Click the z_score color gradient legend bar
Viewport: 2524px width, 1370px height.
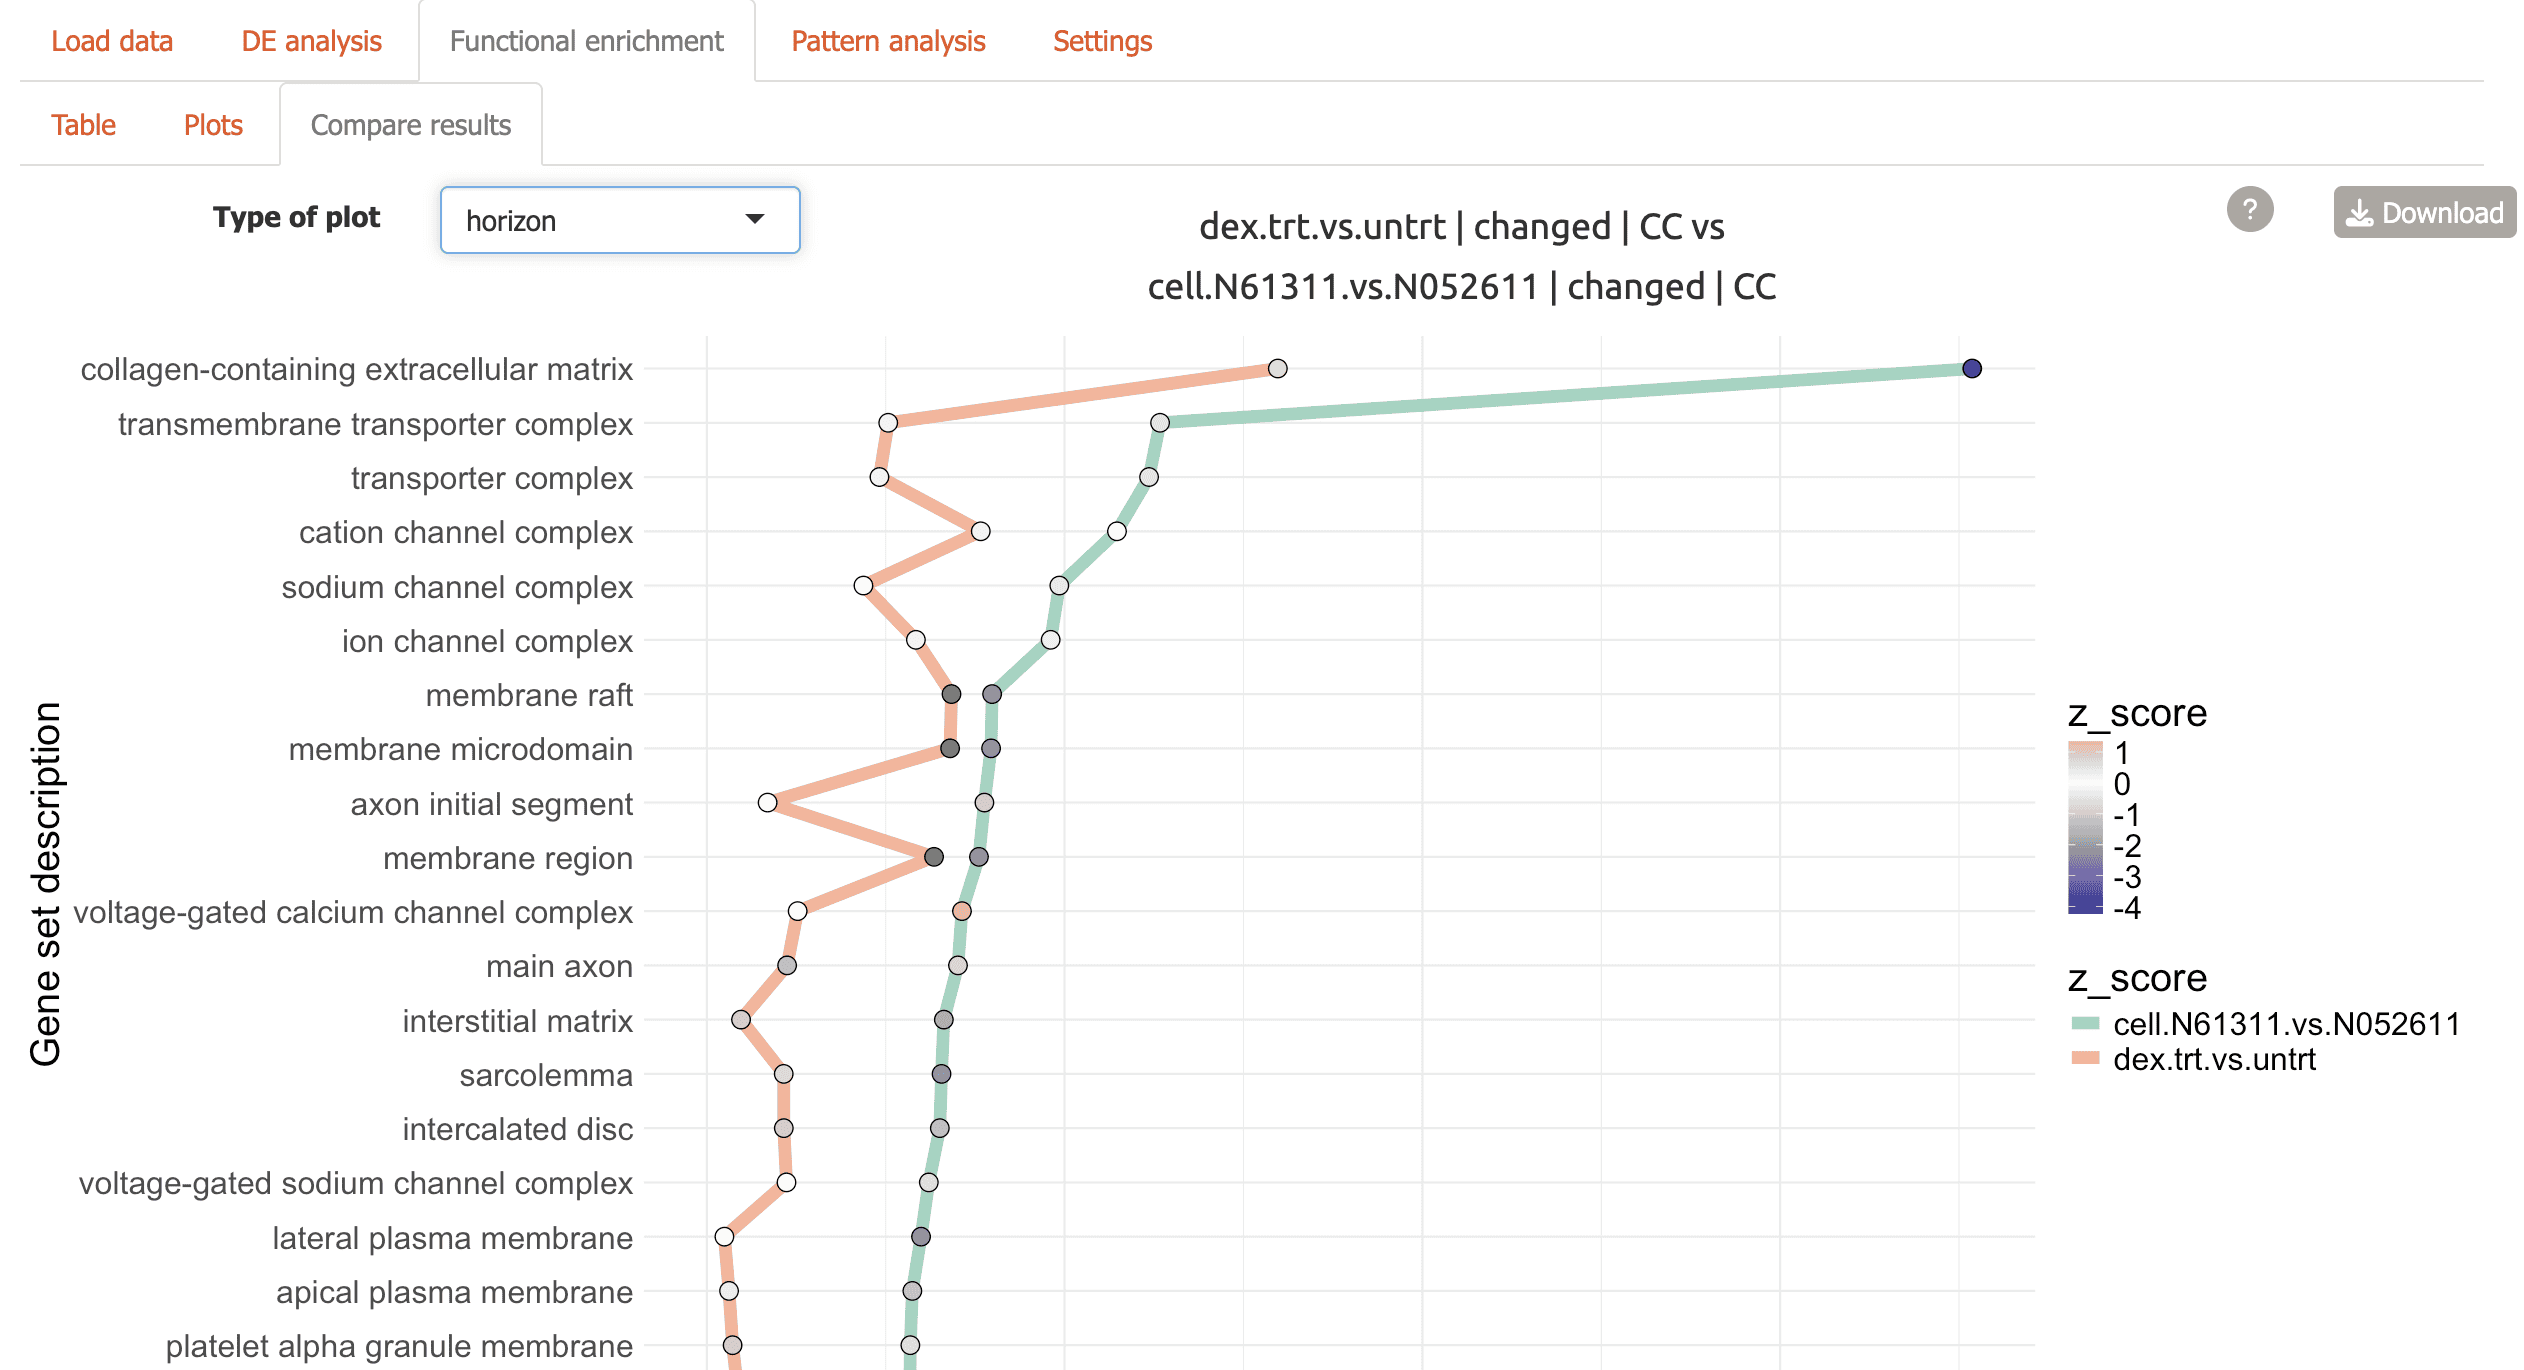(2085, 827)
